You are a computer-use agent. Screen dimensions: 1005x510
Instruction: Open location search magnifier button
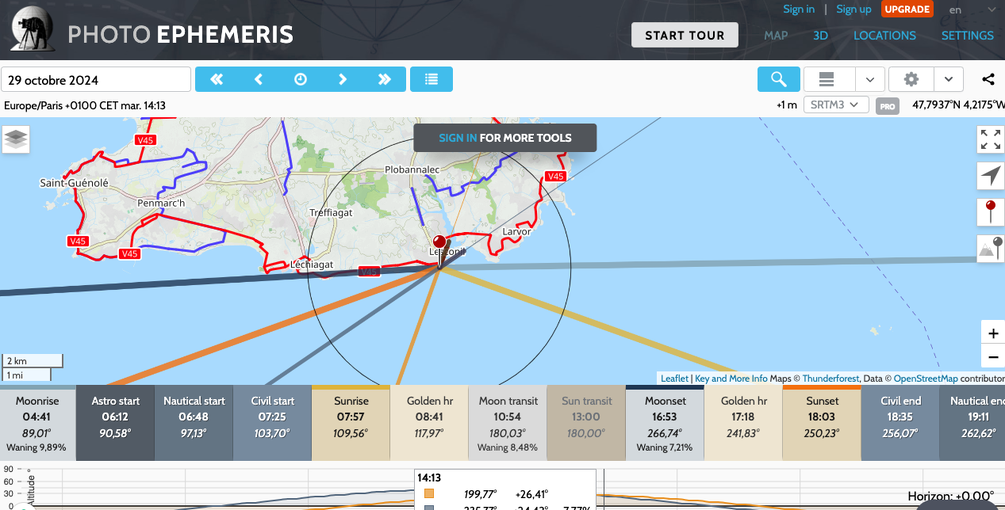point(779,79)
